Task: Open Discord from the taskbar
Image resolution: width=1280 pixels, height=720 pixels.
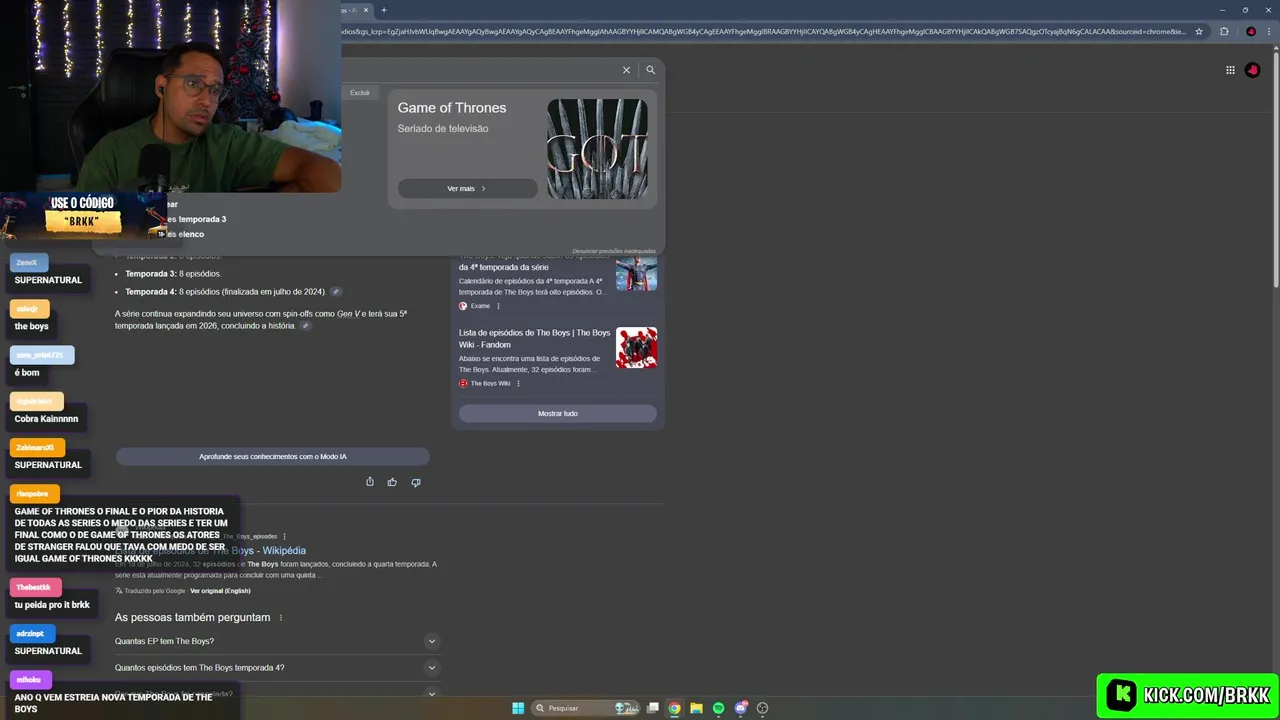Action: pyautogui.click(x=740, y=708)
